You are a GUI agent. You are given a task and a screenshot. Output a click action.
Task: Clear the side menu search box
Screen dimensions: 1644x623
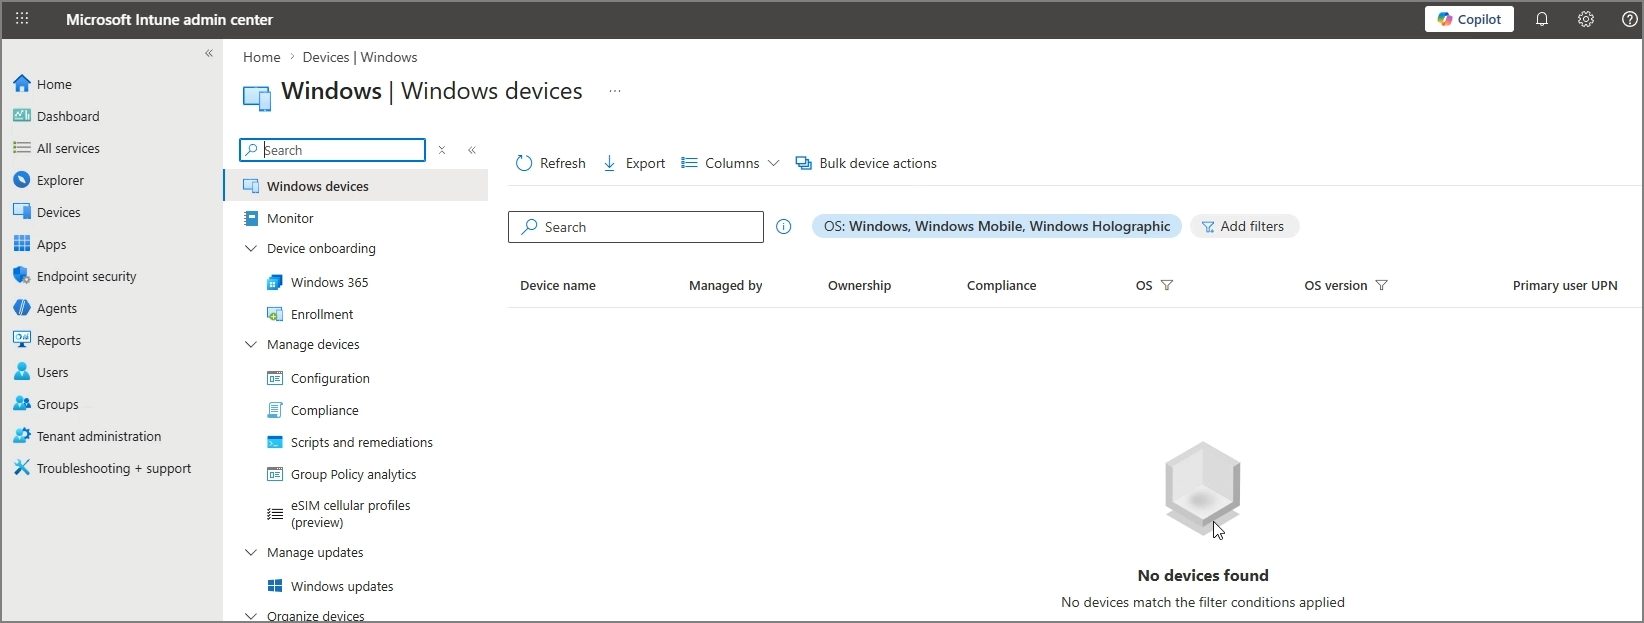(x=442, y=150)
